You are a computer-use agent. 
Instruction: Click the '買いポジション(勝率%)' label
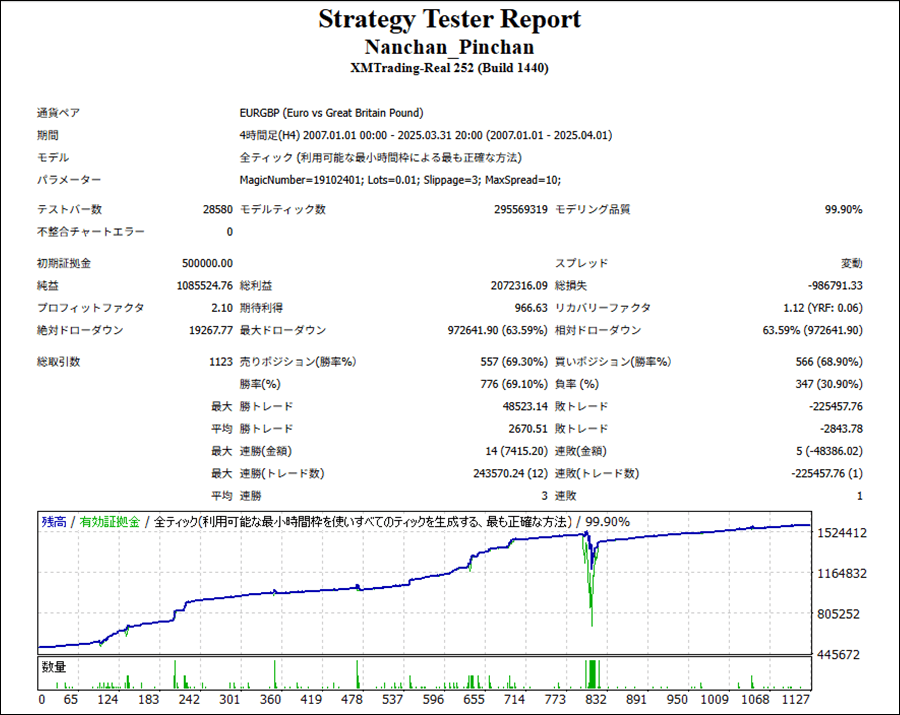point(613,362)
